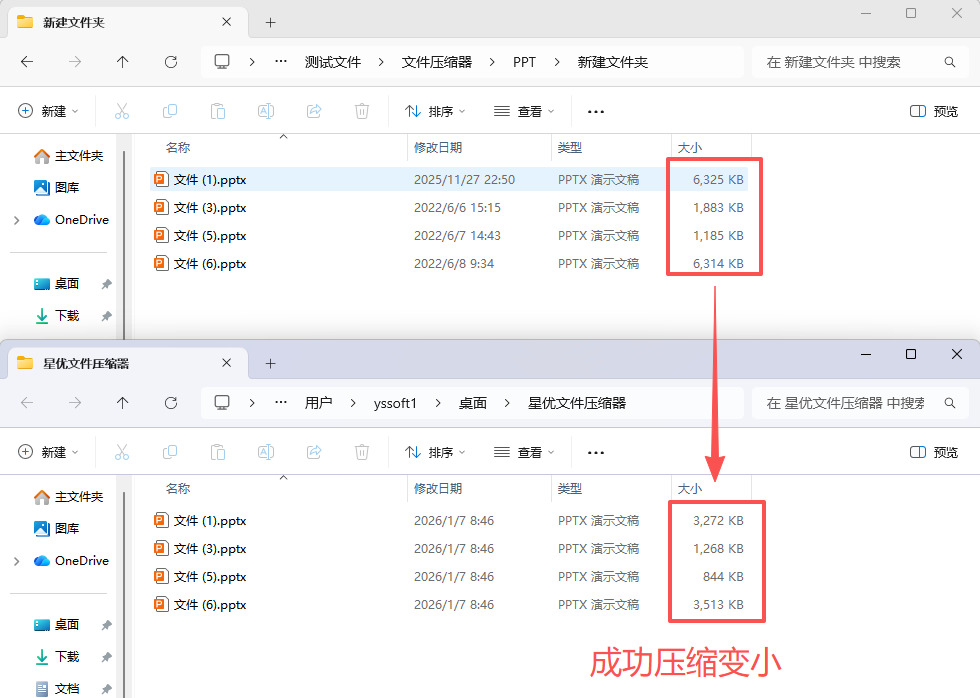Select 文件 (5).pptx sized 844 KB

click(449, 577)
